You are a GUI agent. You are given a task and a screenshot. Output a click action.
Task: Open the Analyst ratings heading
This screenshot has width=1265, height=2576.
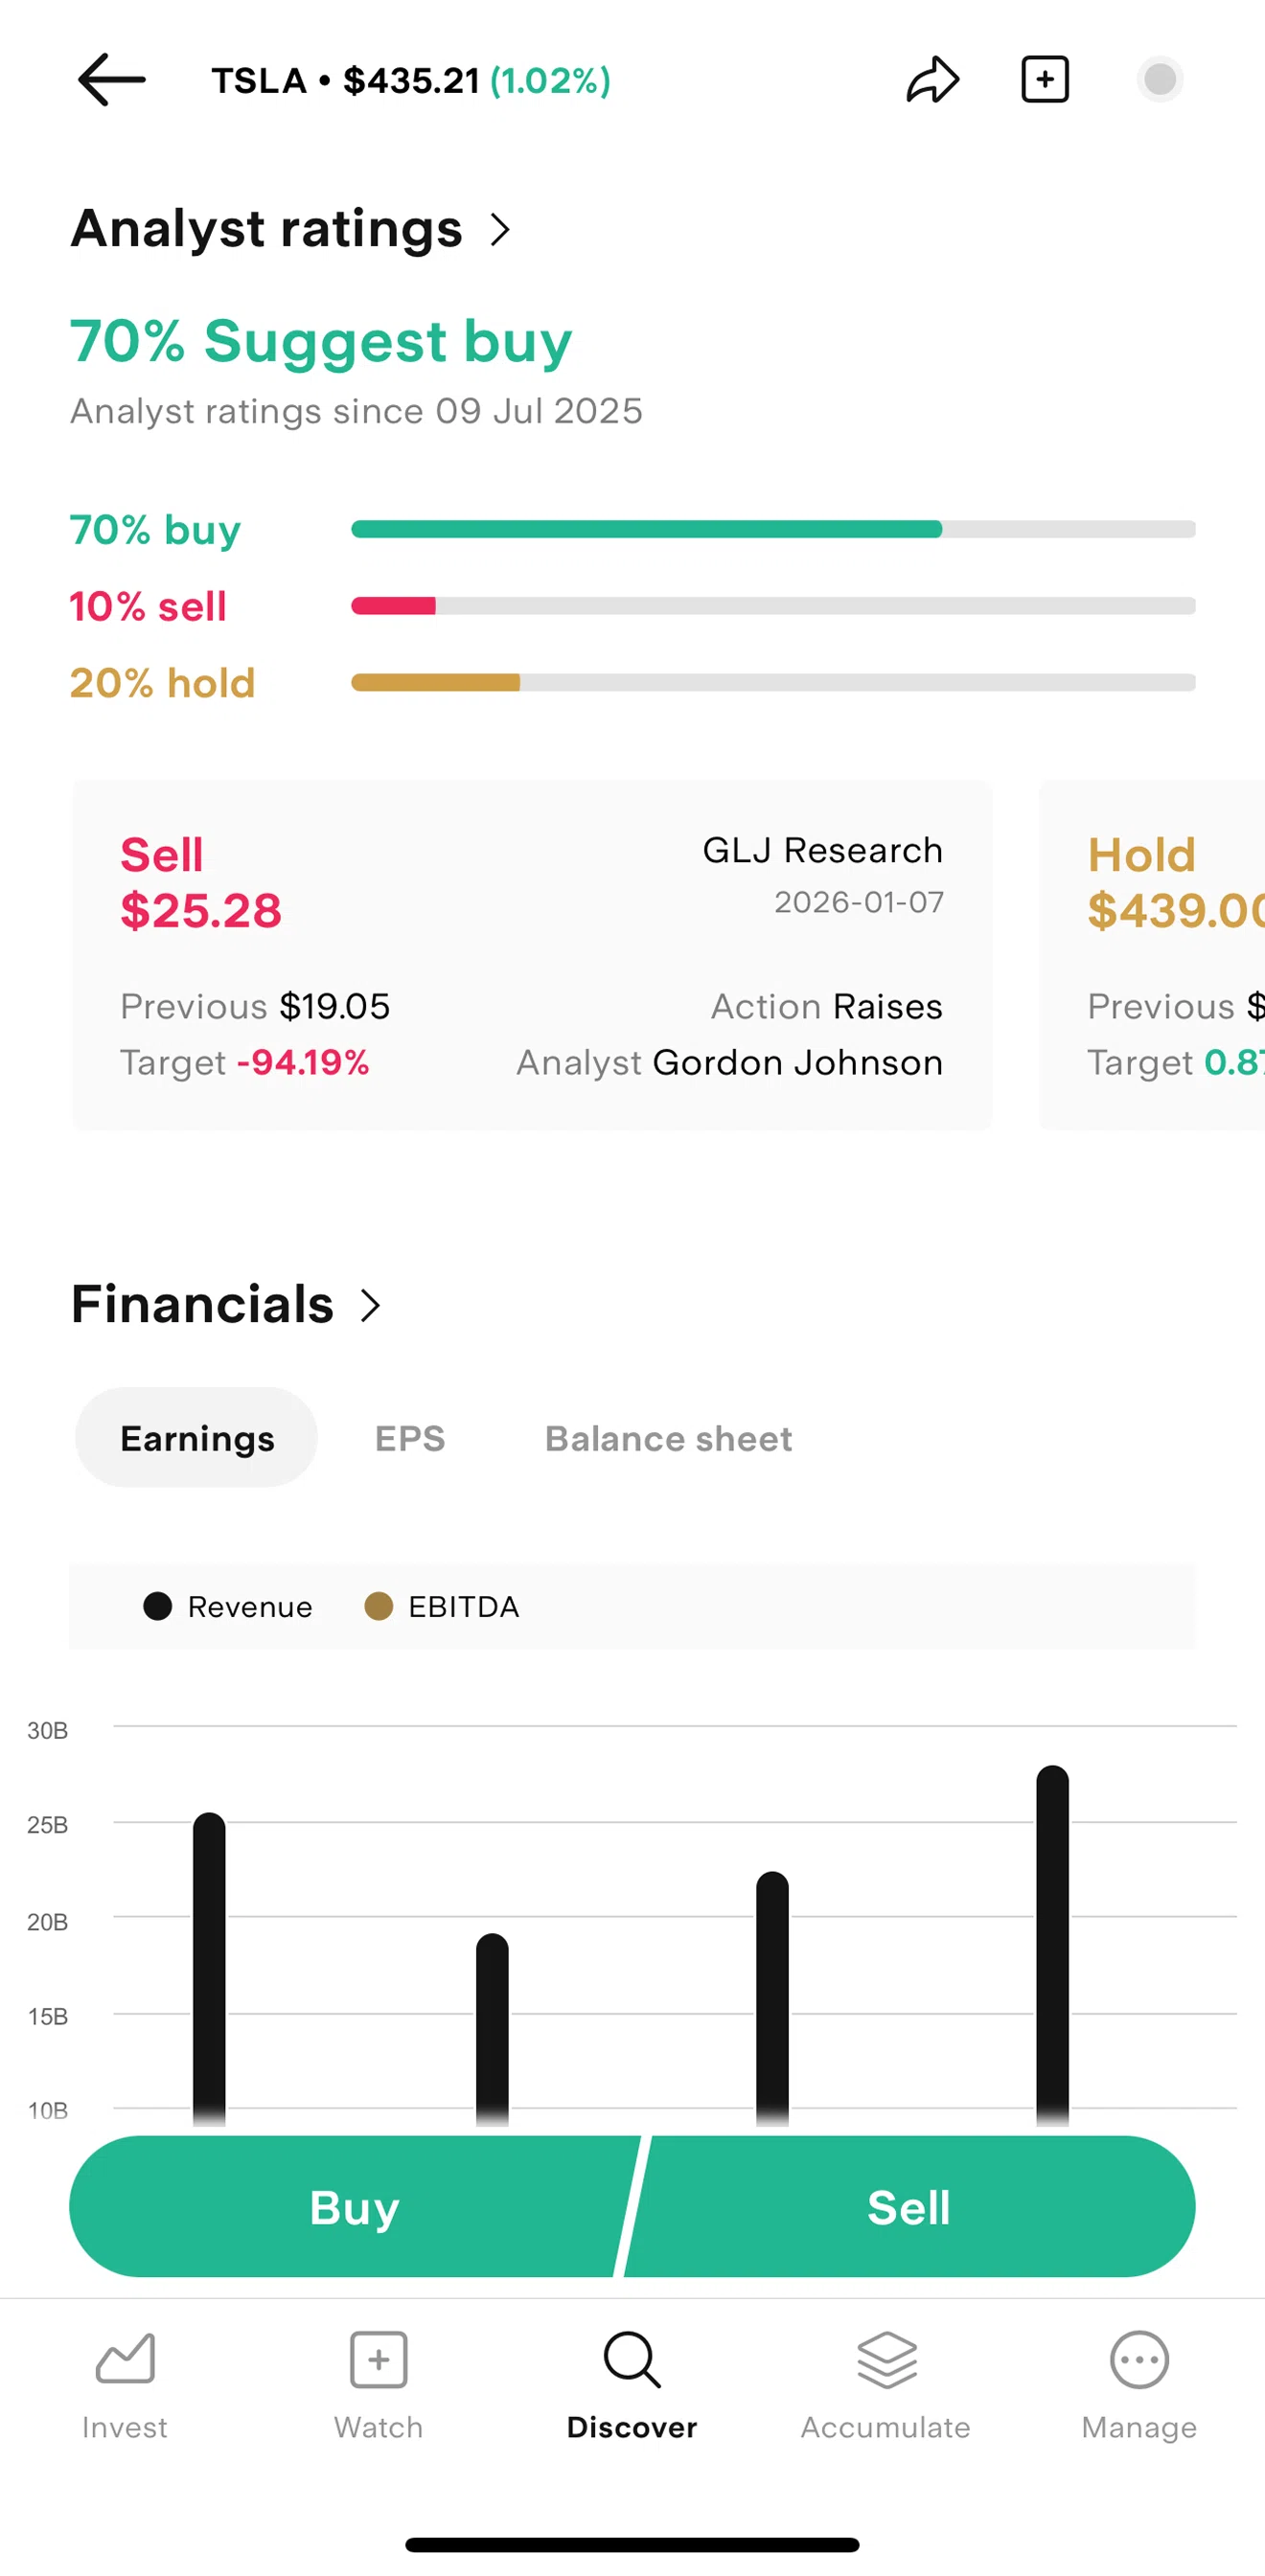(266, 228)
